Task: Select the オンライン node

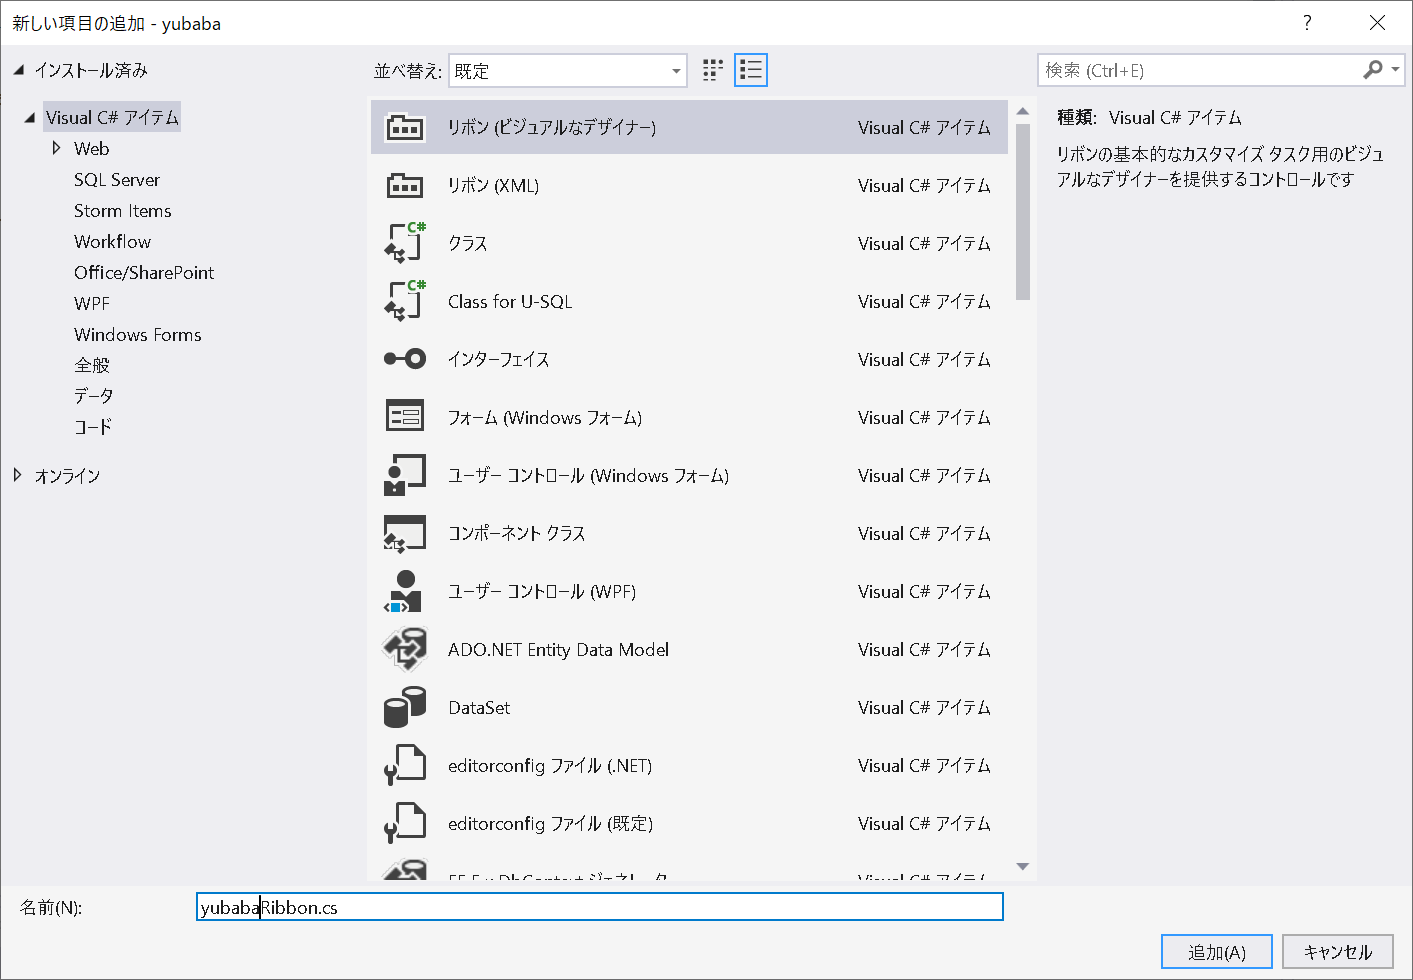Action: pos(68,476)
